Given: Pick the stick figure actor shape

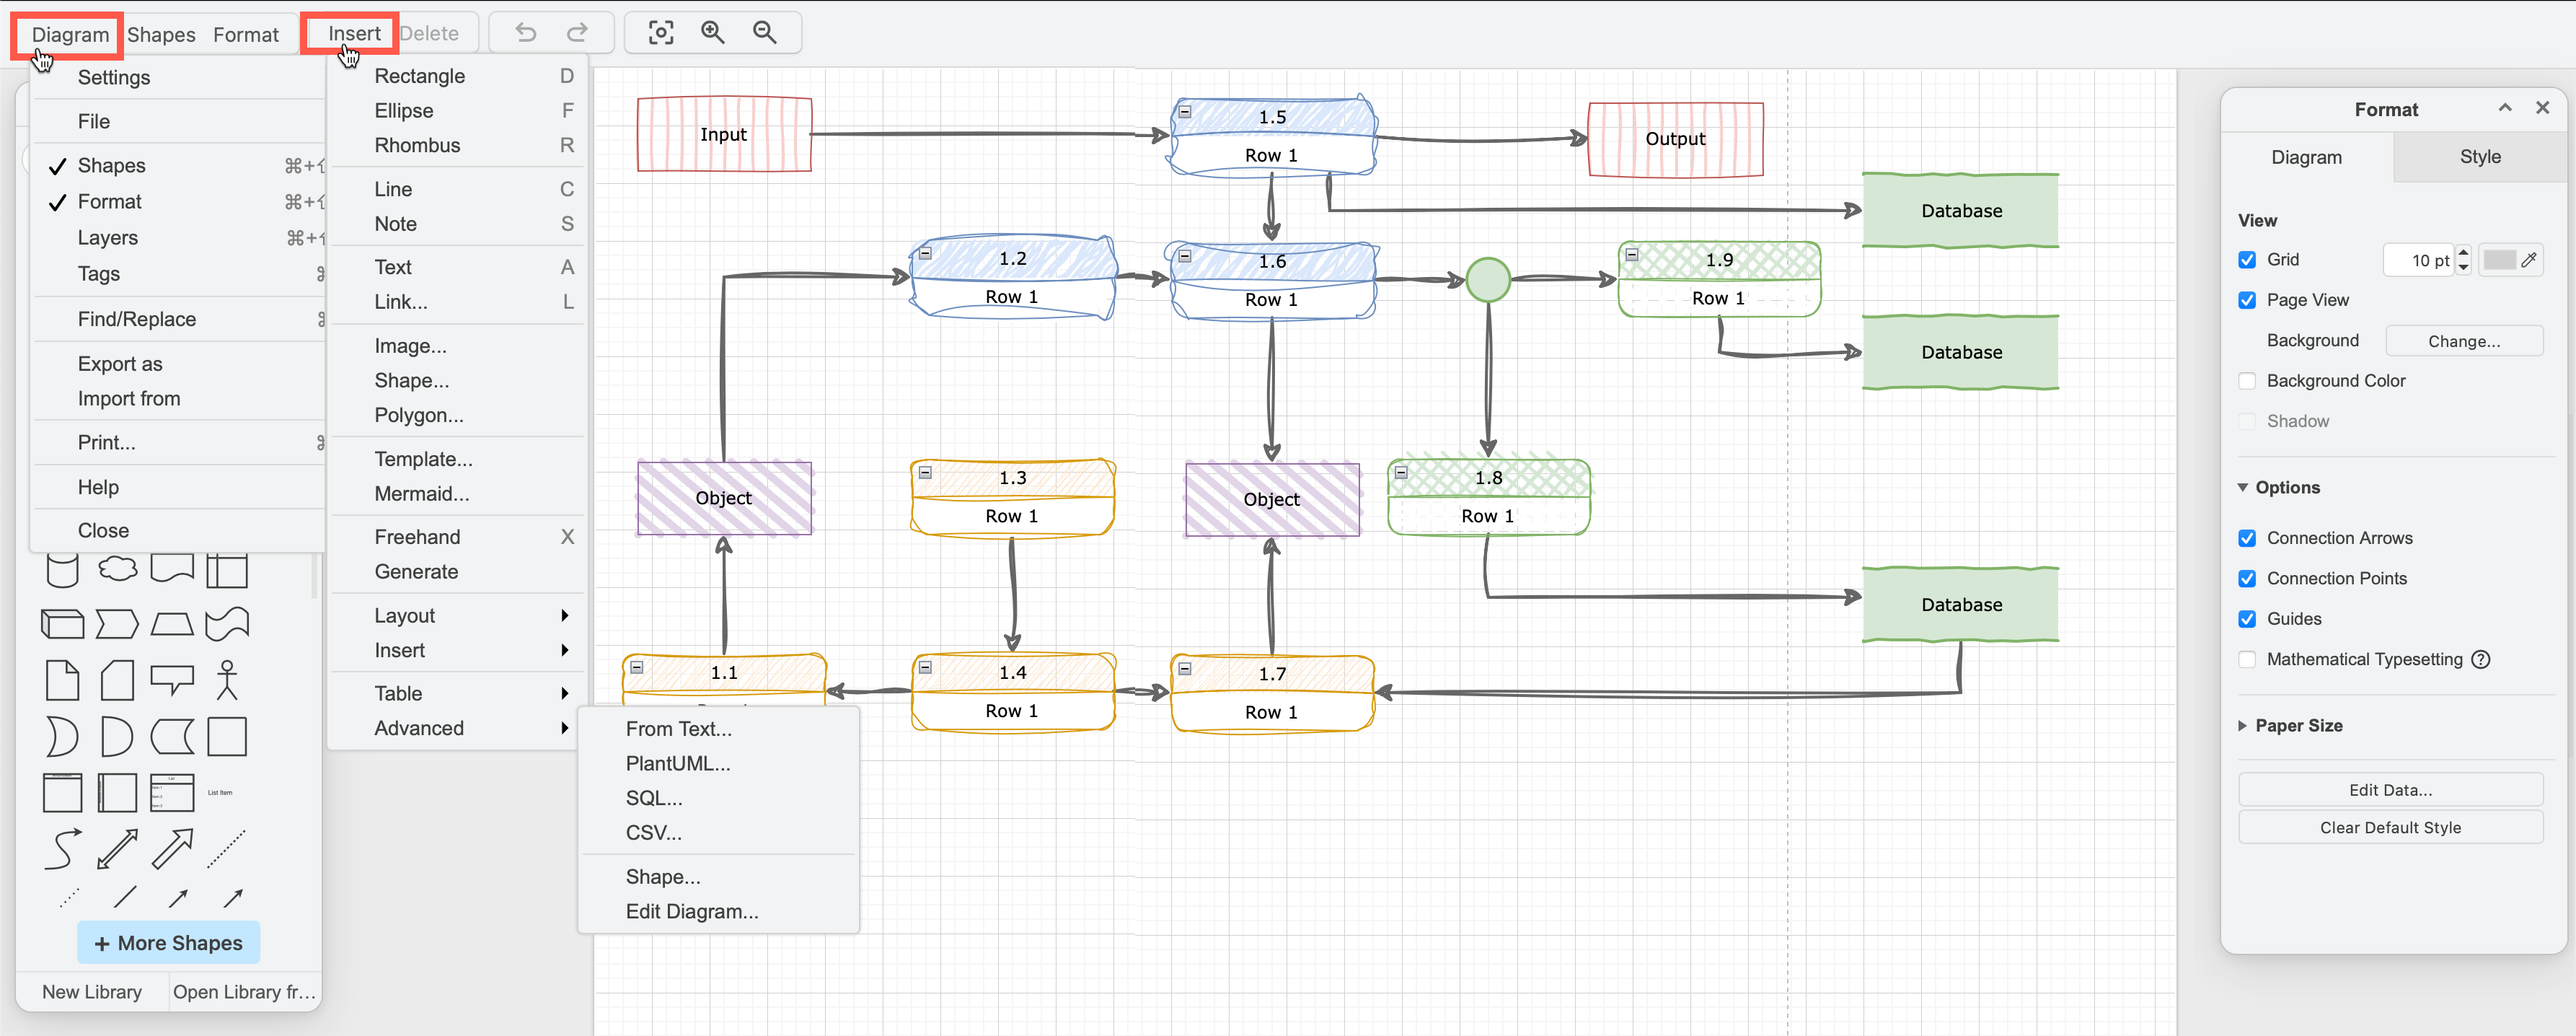Looking at the screenshot, I should pyautogui.click(x=227, y=680).
